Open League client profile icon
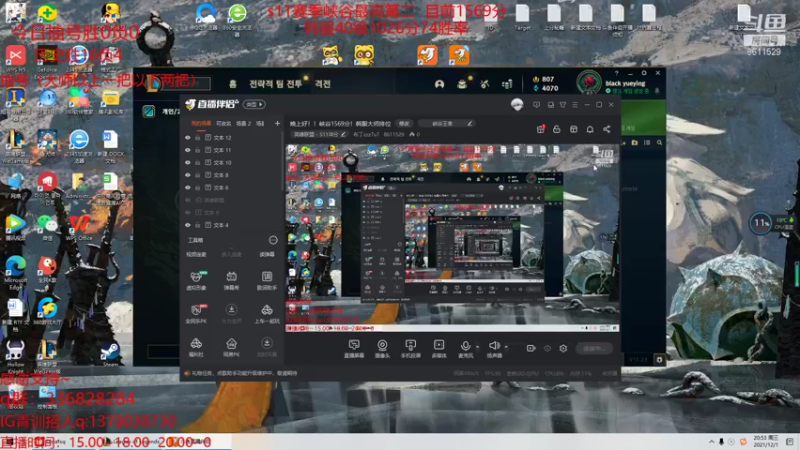This screenshot has width=800, height=450. [439, 84]
